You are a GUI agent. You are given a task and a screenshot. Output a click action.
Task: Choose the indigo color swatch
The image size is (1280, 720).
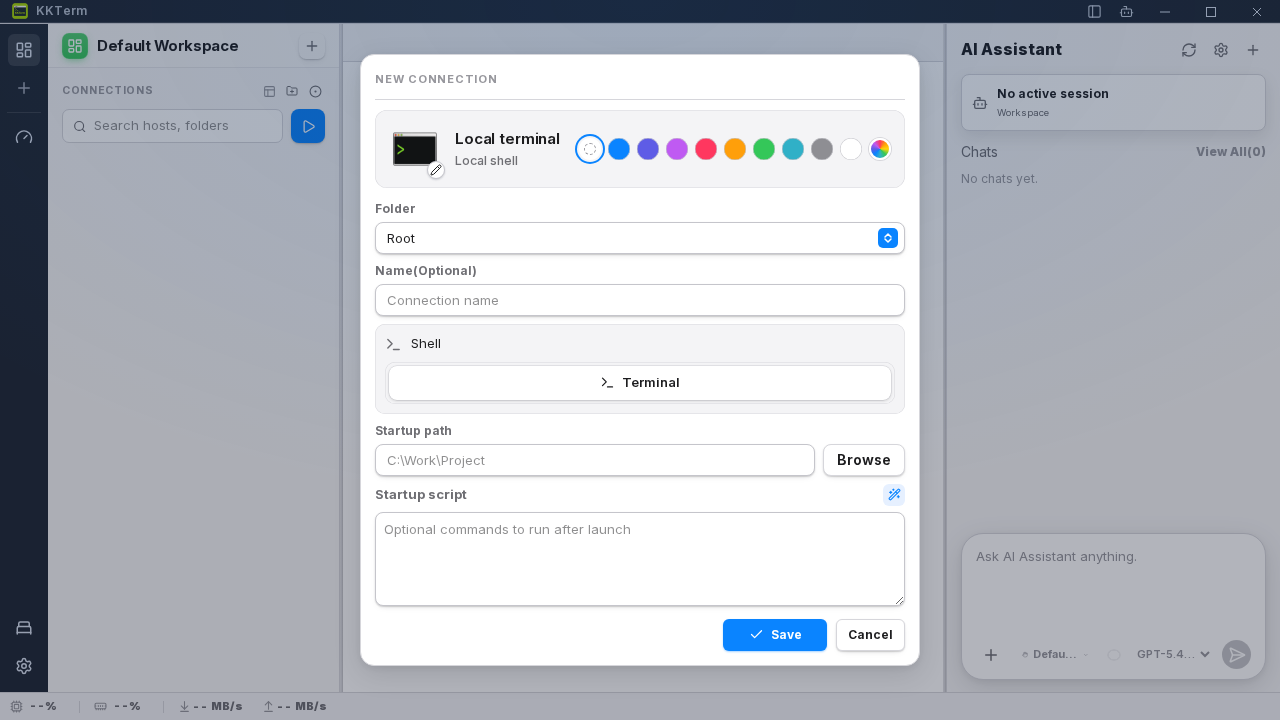point(648,149)
